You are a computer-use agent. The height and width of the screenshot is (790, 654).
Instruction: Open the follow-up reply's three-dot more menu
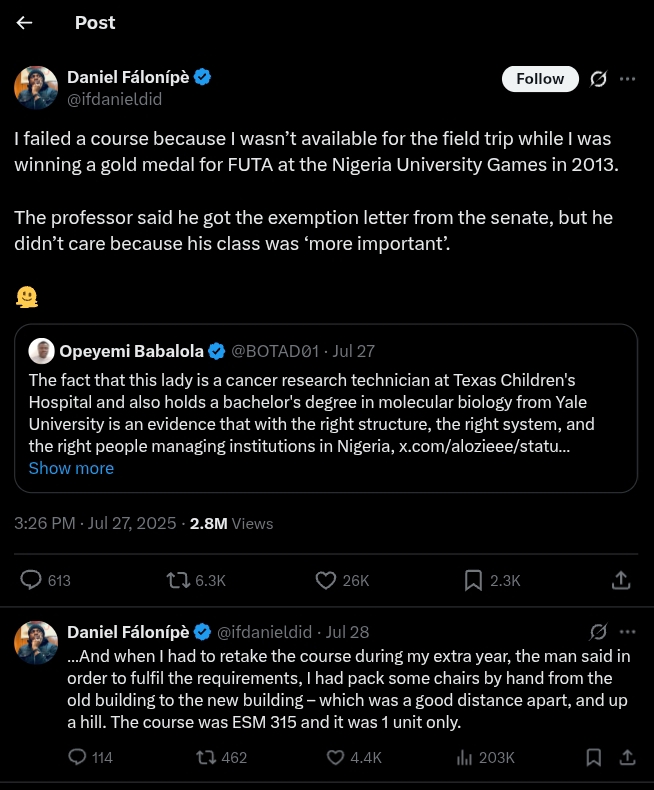tap(628, 632)
